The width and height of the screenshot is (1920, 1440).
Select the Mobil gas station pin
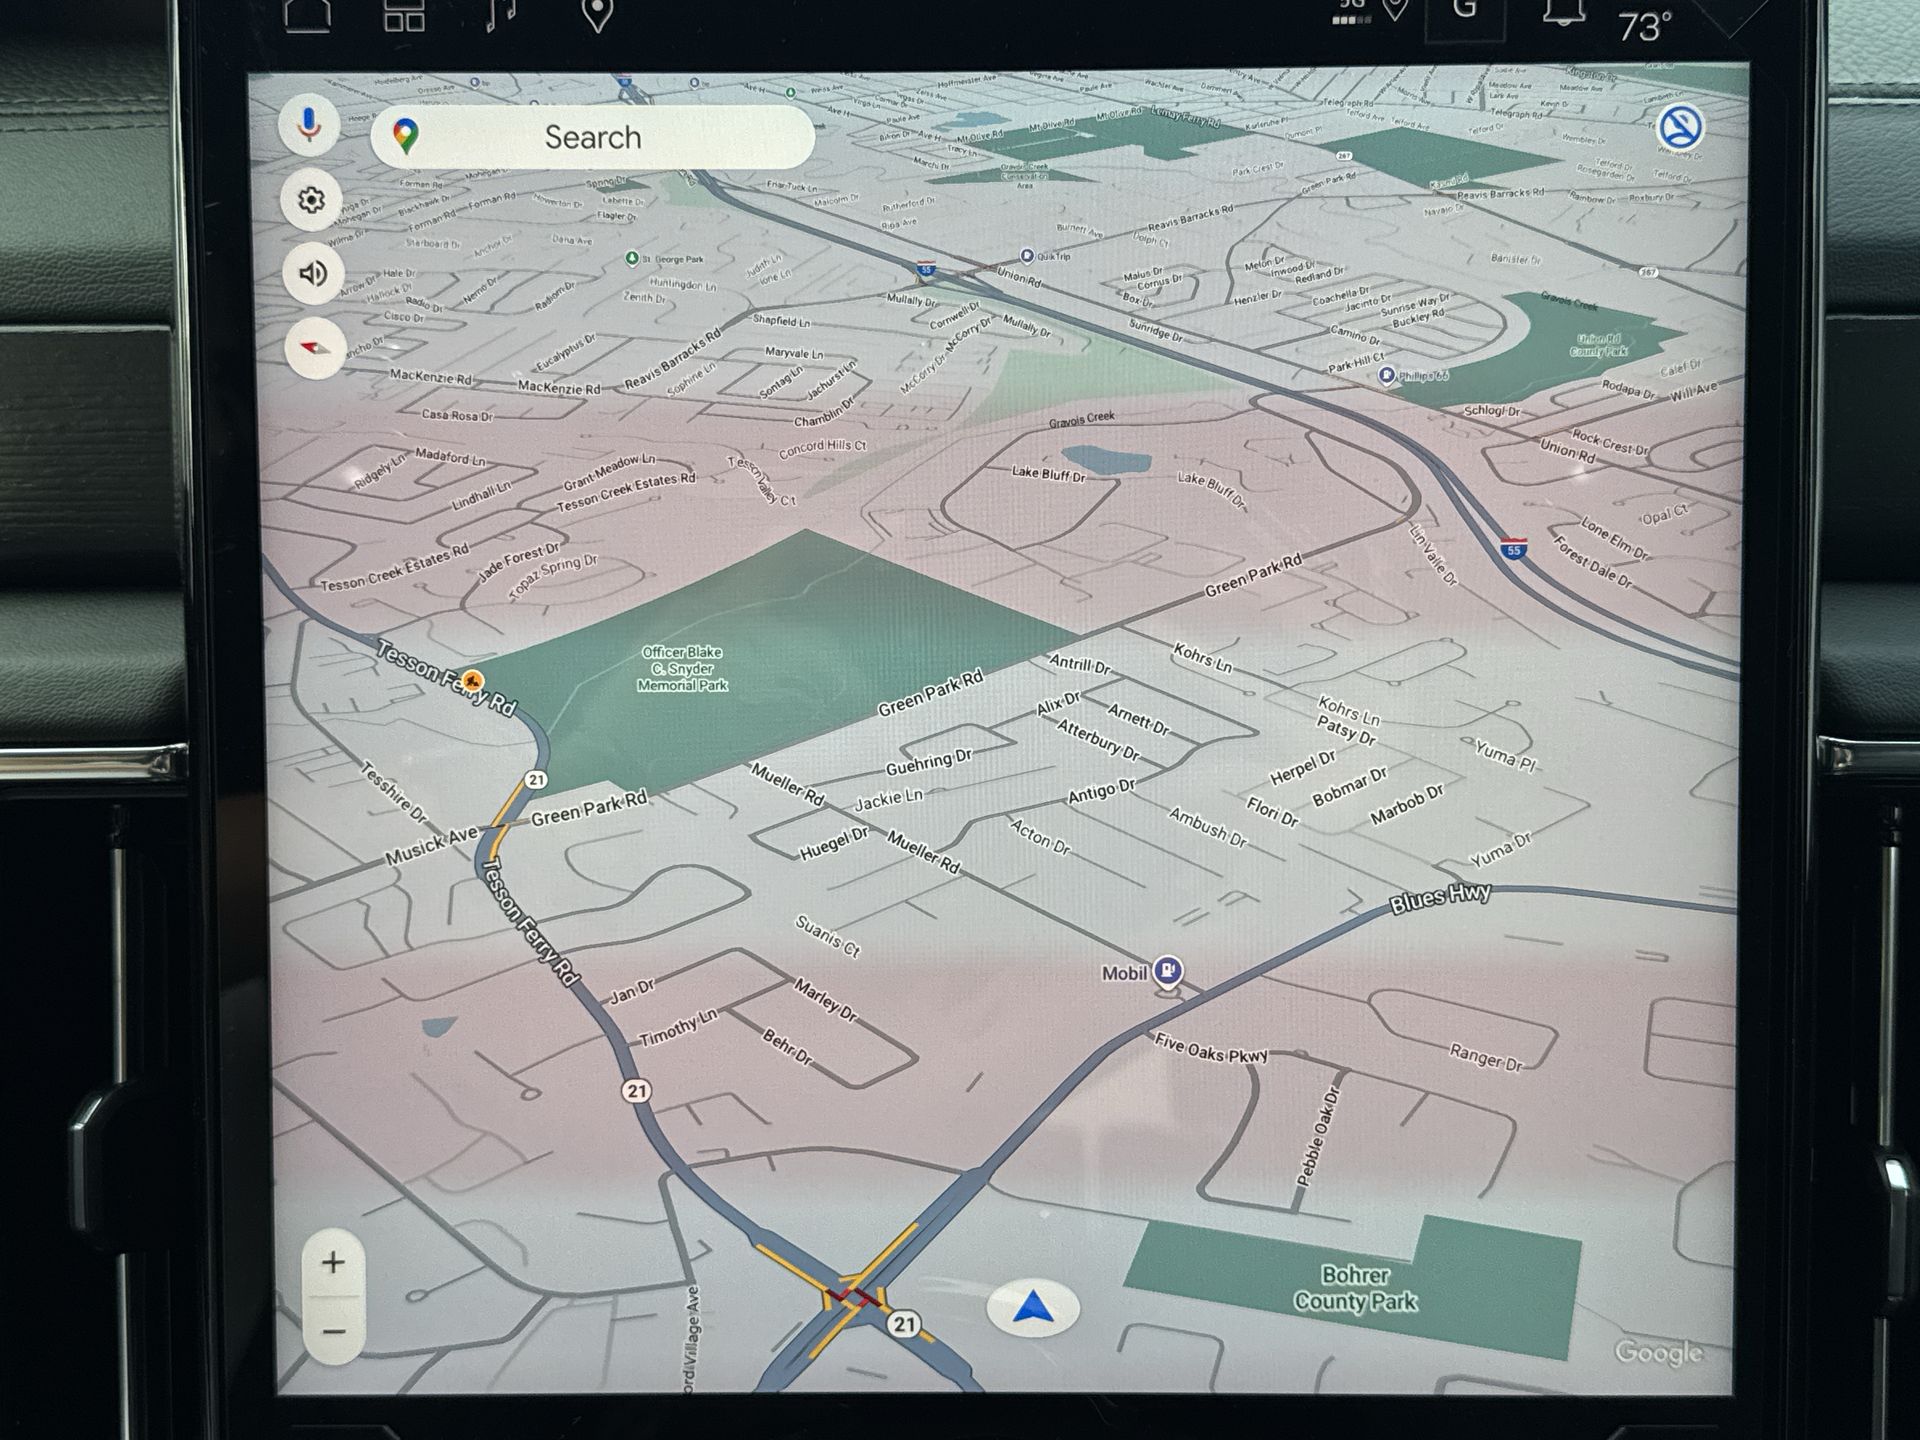coord(1167,970)
